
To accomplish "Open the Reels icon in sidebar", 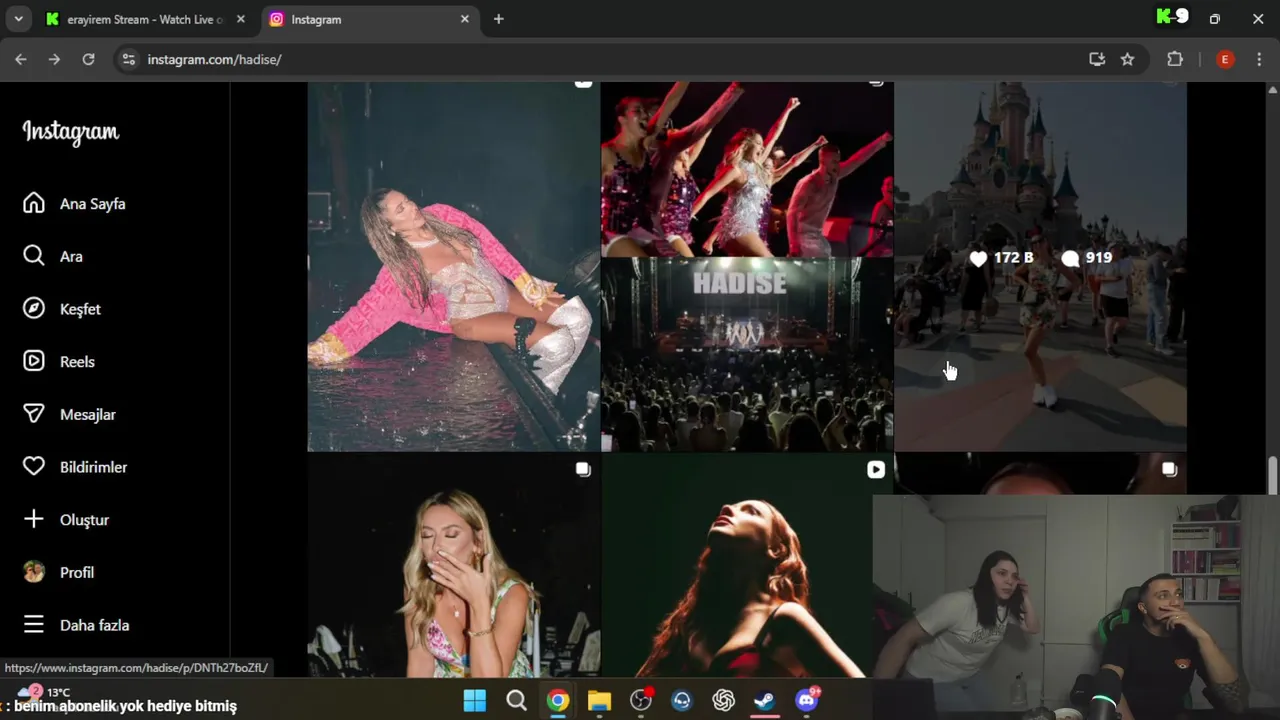I will (x=34, y=361).
